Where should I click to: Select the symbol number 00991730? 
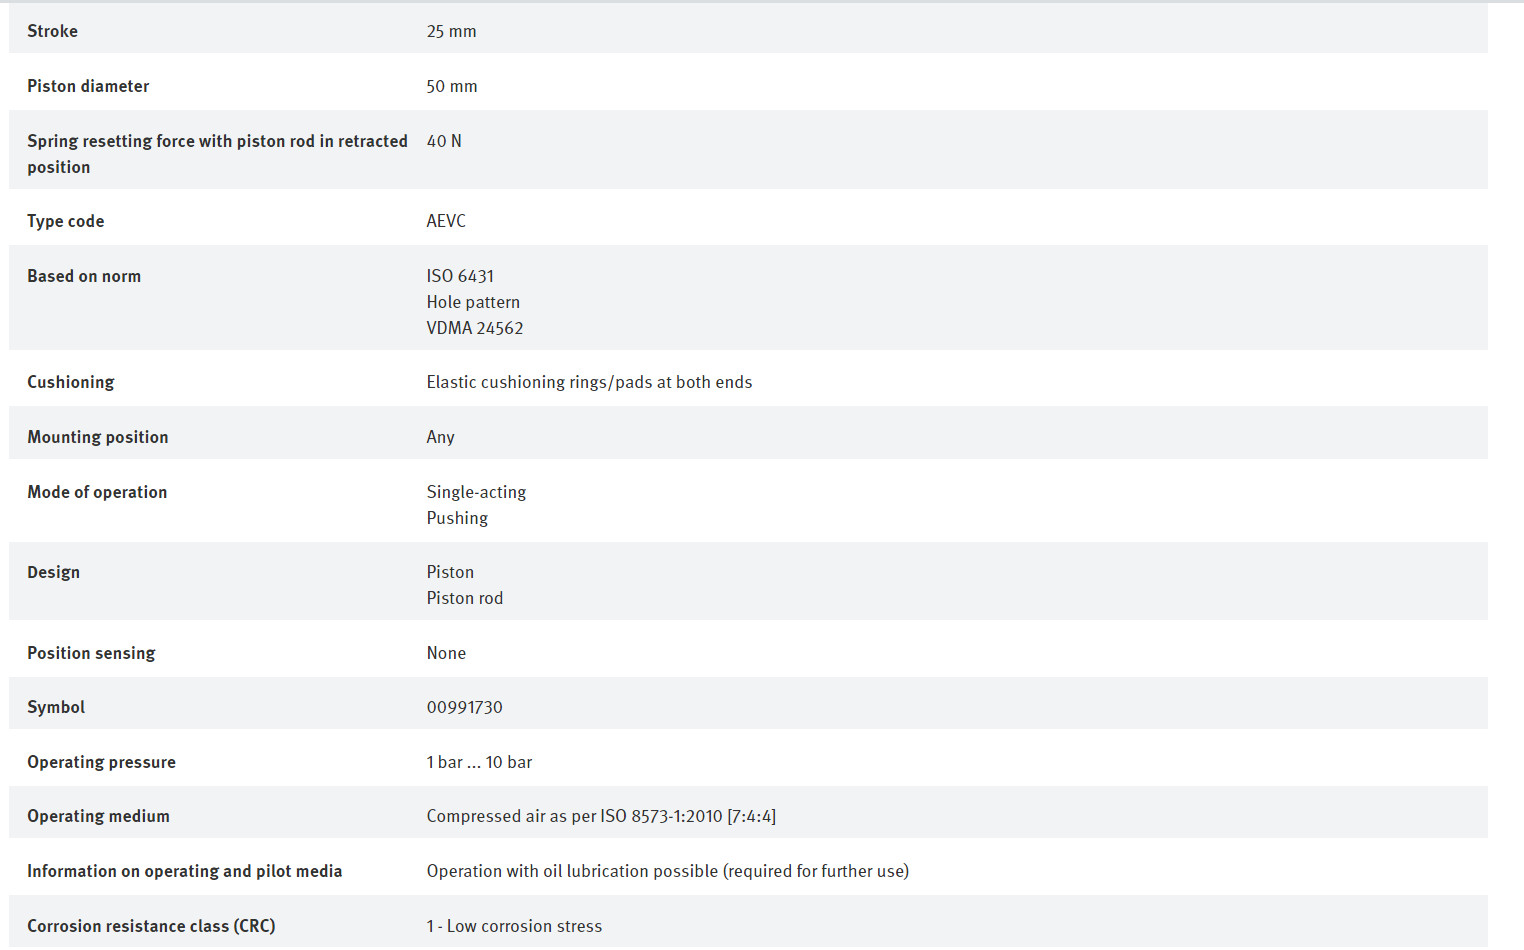point(465,707)
